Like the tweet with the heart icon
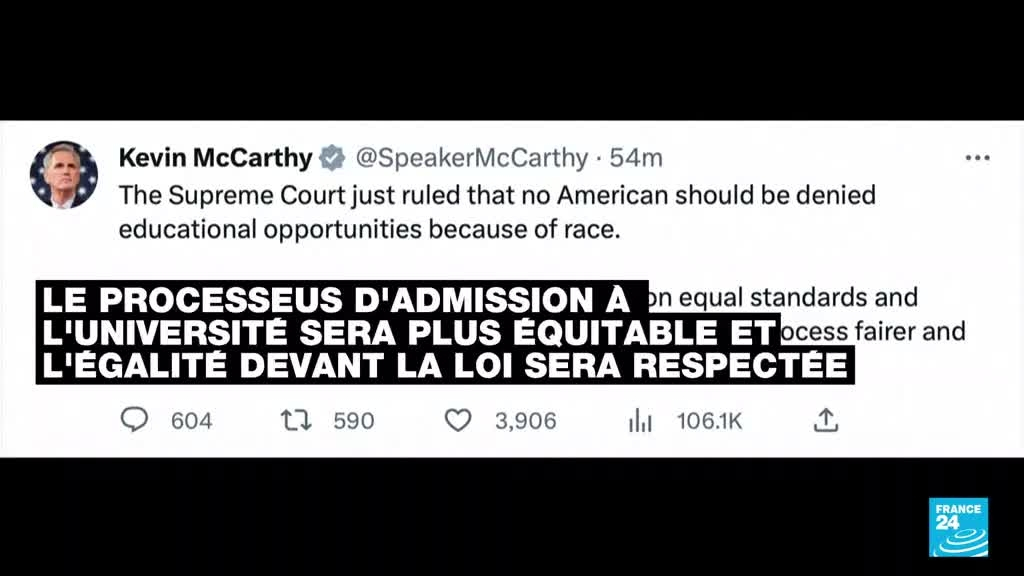 pyautogui.click(x=458, y=421)
